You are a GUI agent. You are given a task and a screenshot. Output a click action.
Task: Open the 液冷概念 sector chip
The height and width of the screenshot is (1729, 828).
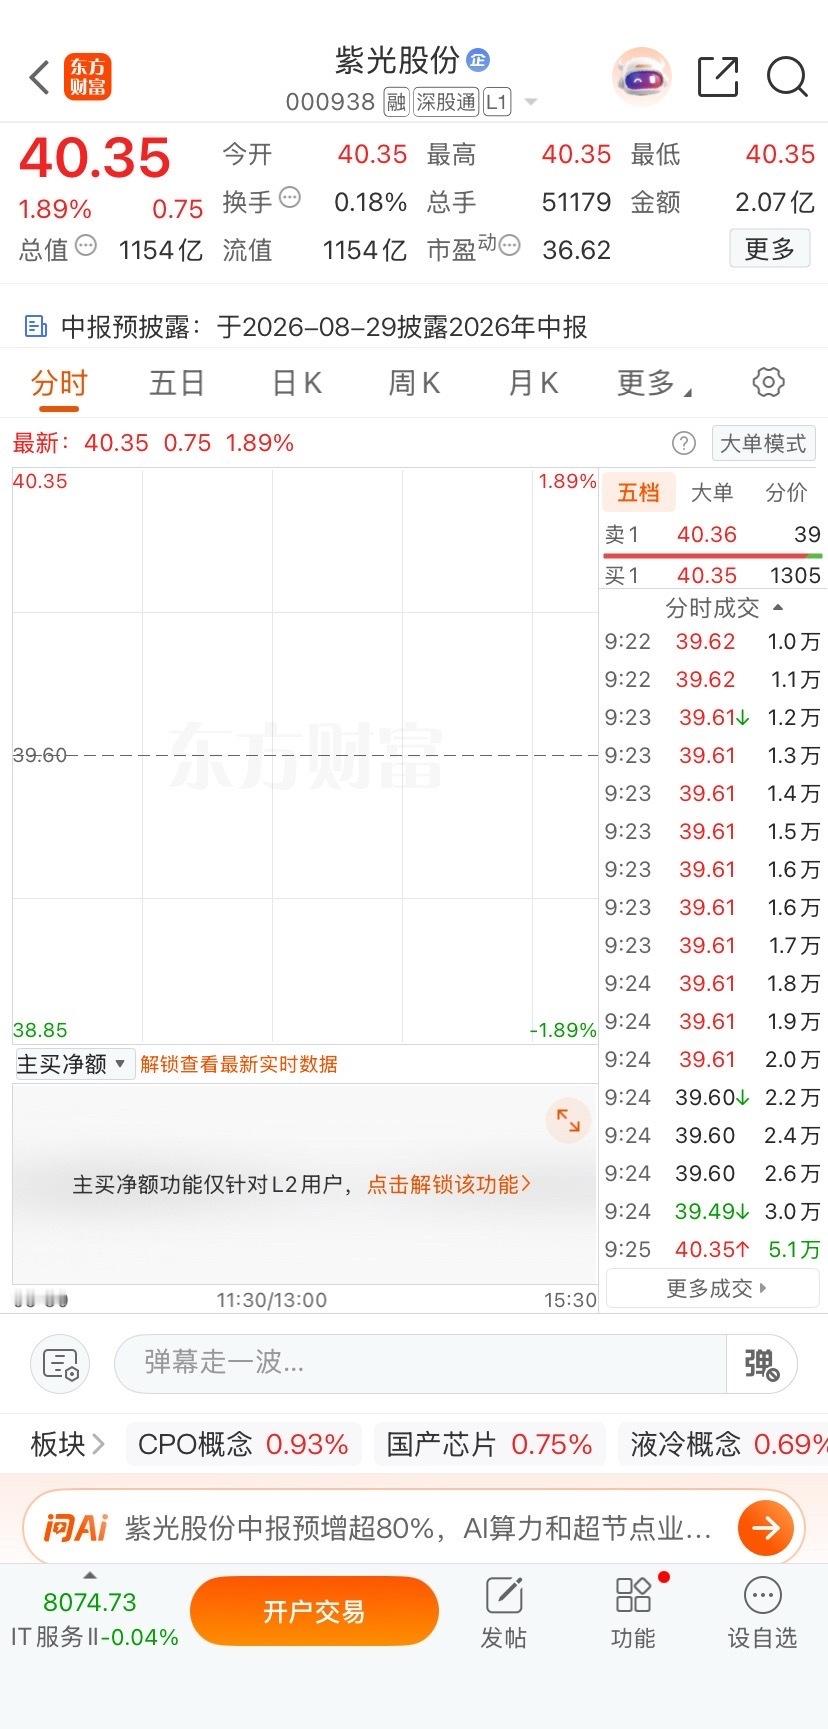tap(722, 1444)
